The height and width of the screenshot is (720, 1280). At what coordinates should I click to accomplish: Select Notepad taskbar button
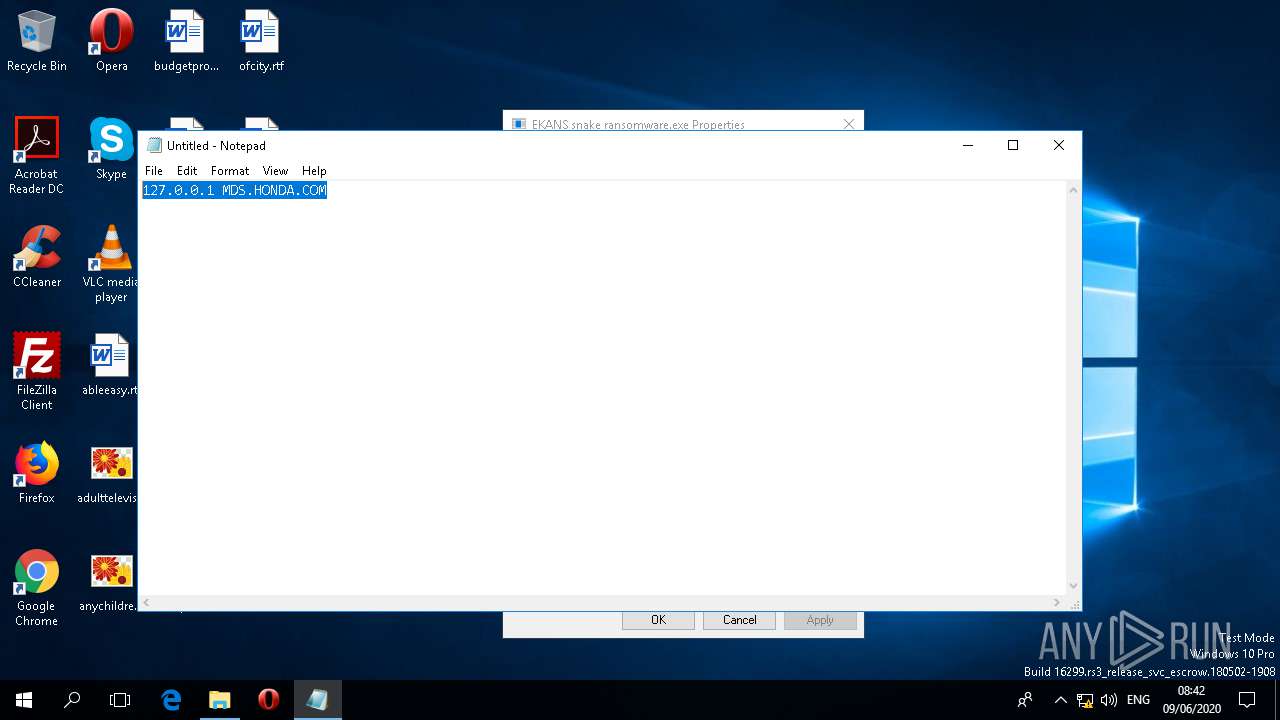[x=317, y=700]
